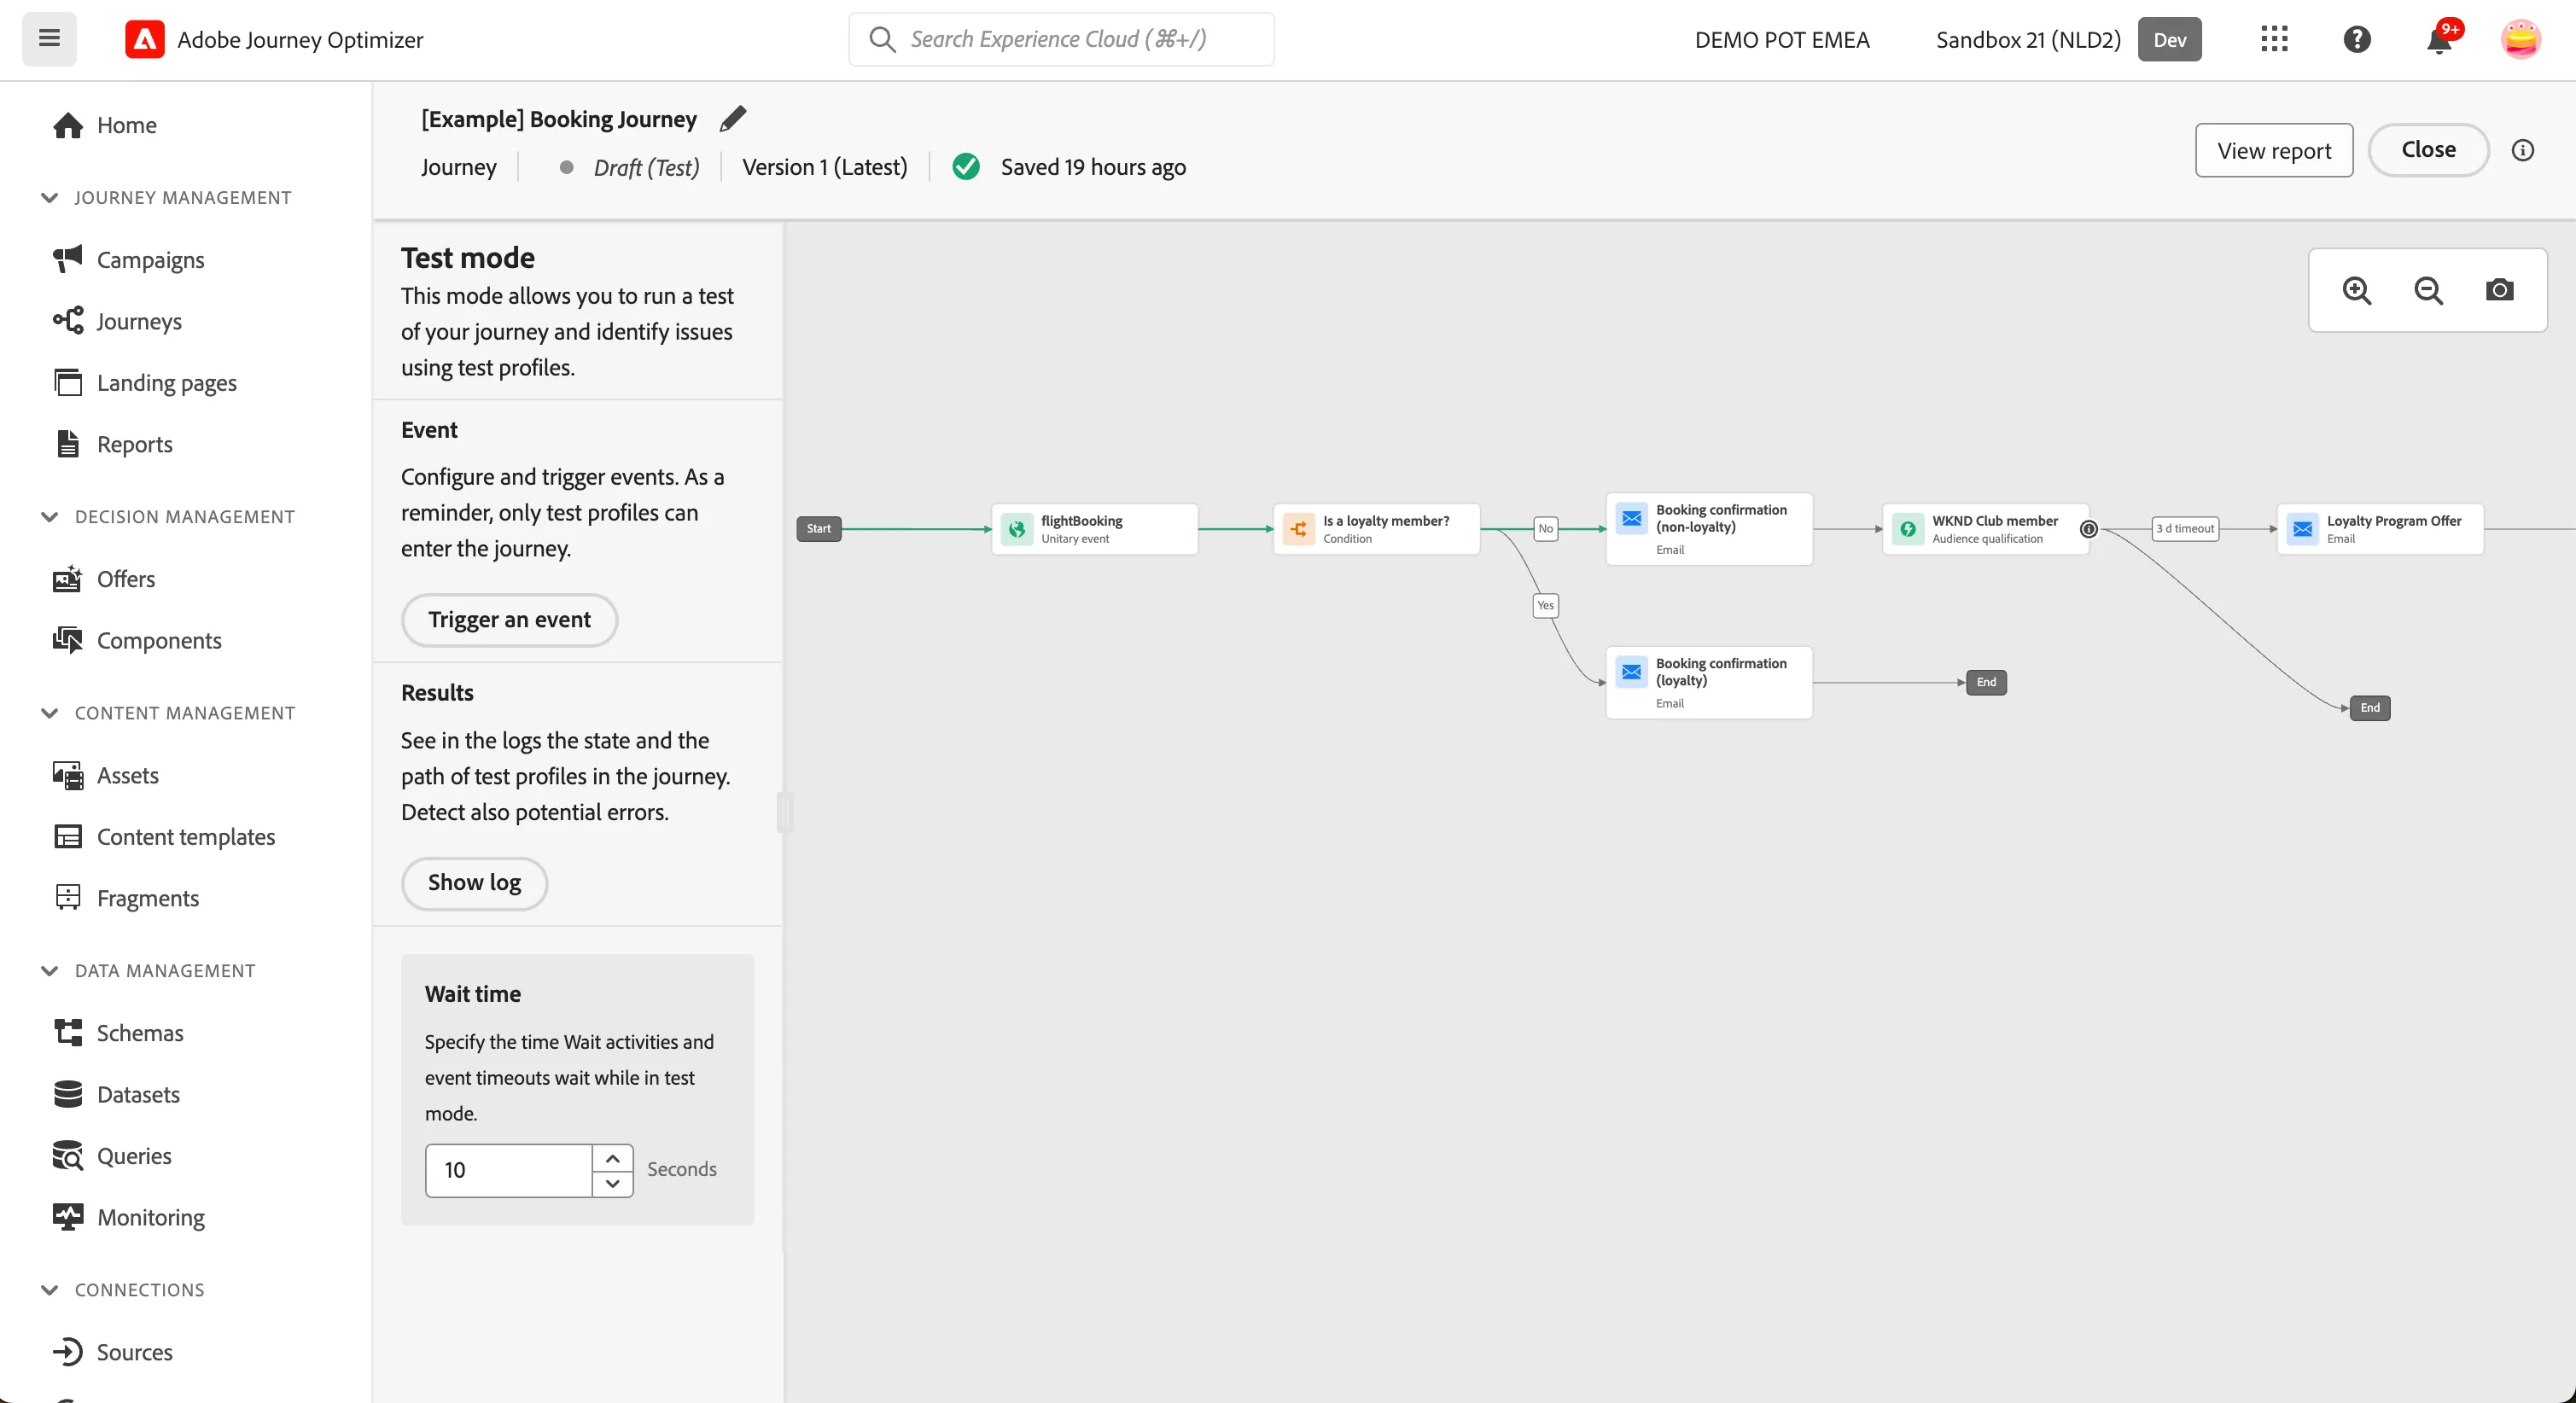Collapse Content Management section

pos(49,713)
